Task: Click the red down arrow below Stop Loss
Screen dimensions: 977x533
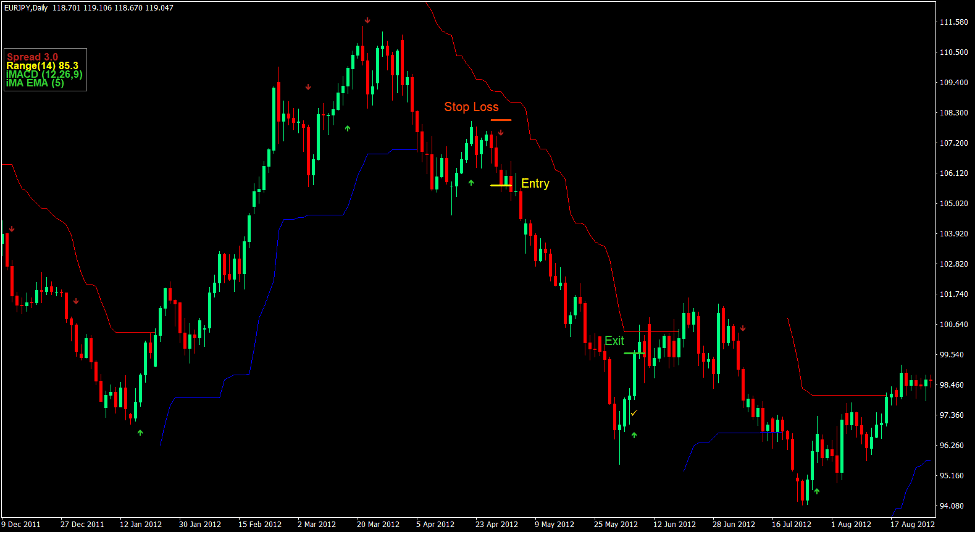Action: click(x=501, y=133)
